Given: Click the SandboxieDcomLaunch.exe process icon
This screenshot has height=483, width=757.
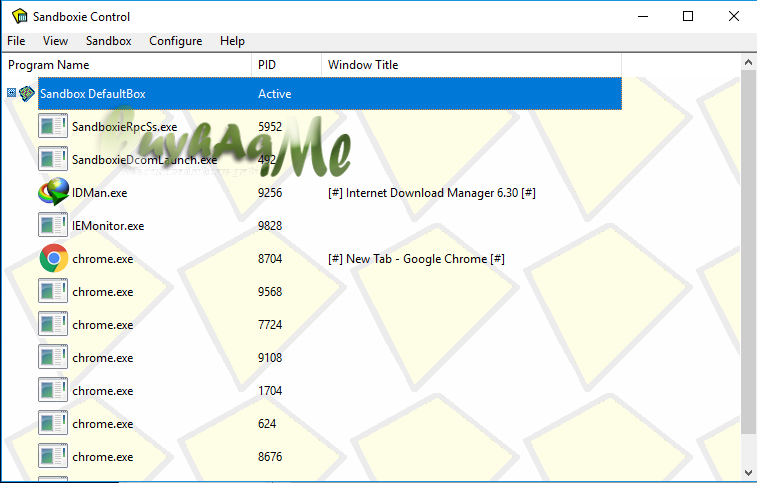Looking at the screenshot, I should point(53,159).
